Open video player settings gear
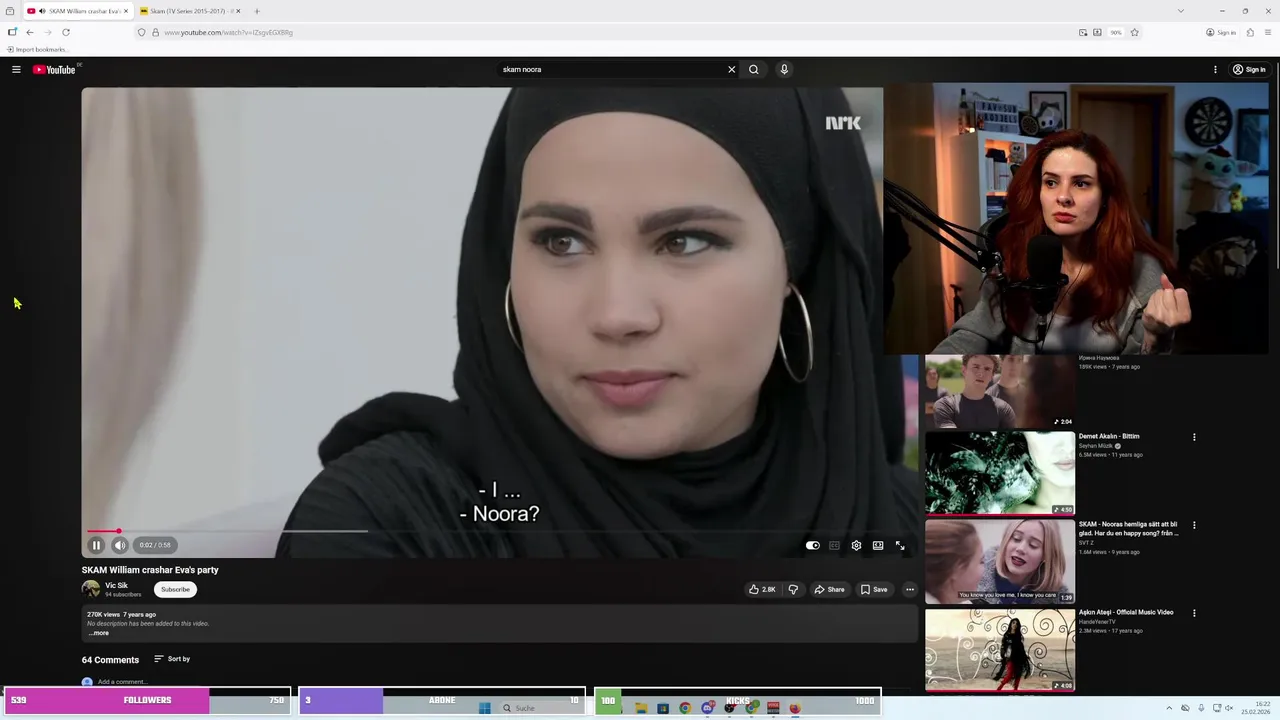1280x720 pixels. point(856,545)
